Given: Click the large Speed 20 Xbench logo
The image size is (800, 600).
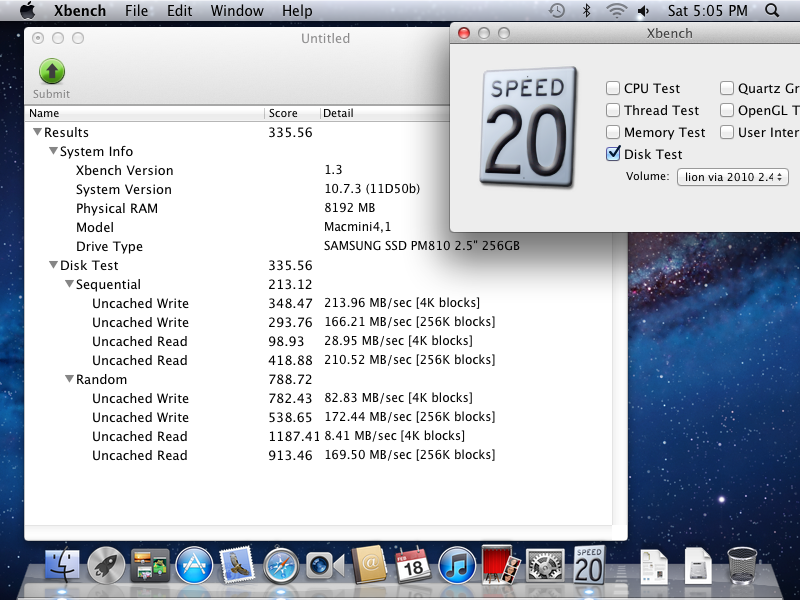Looking at the screenshot, I should click(529, 127).
